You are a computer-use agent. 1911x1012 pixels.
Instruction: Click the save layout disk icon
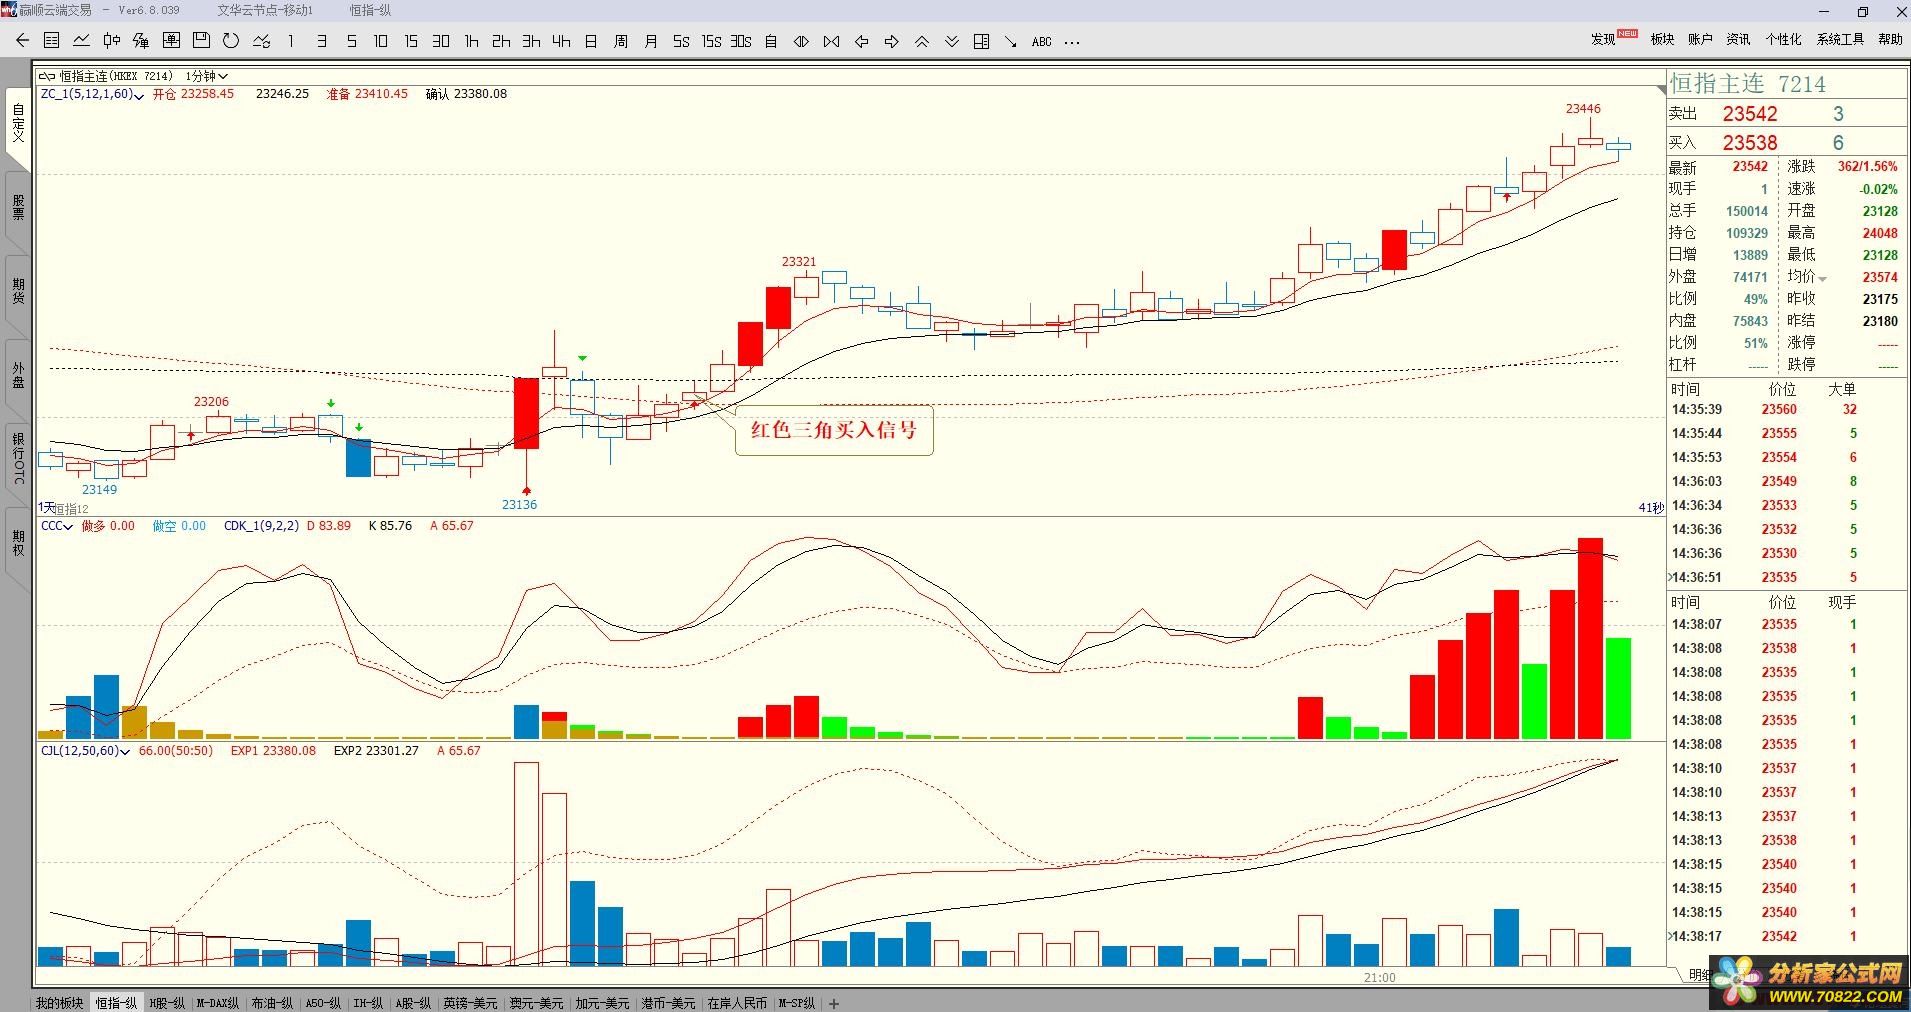click(x=201, y=41)
